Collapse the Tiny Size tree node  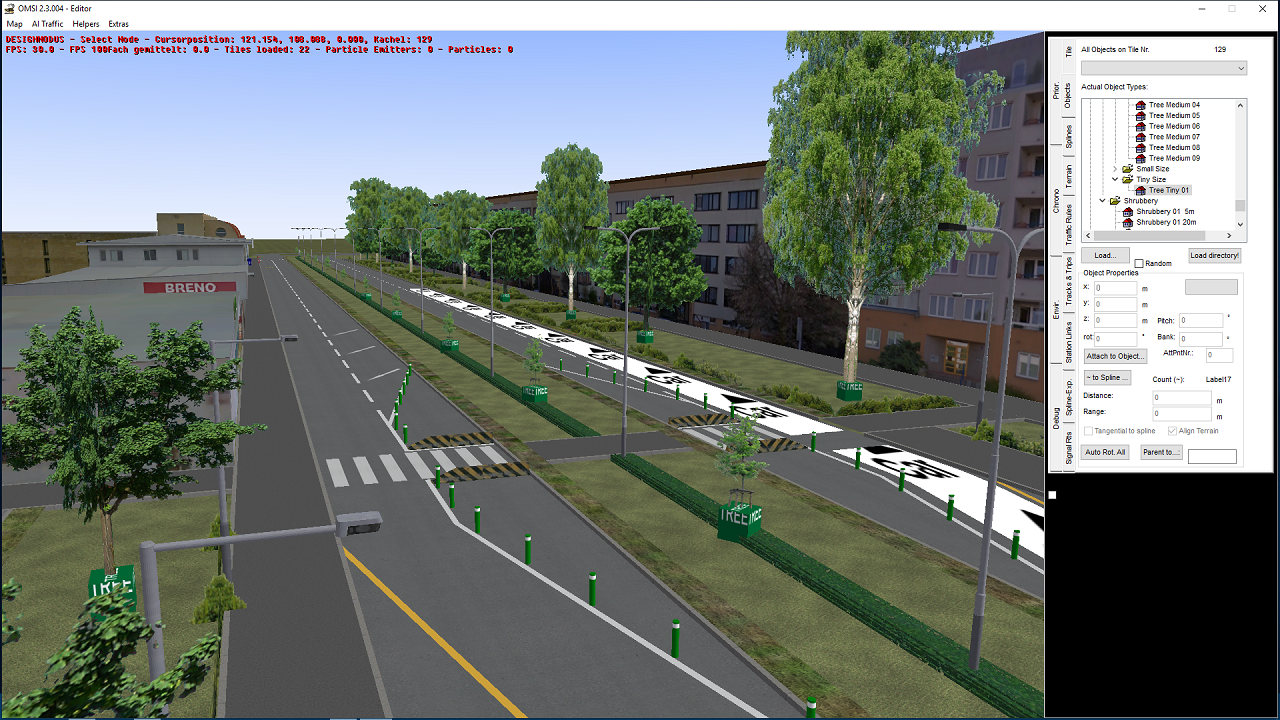[1115, 180]
